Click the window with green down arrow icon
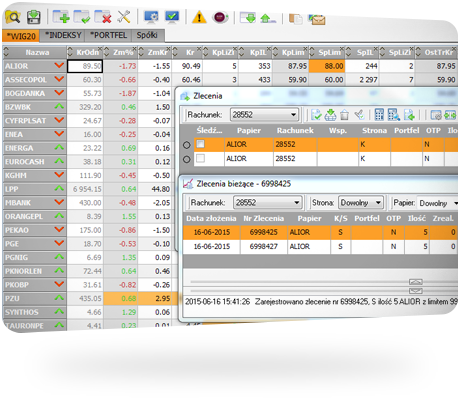The image size is (460, 400). [x=248, y=17]
